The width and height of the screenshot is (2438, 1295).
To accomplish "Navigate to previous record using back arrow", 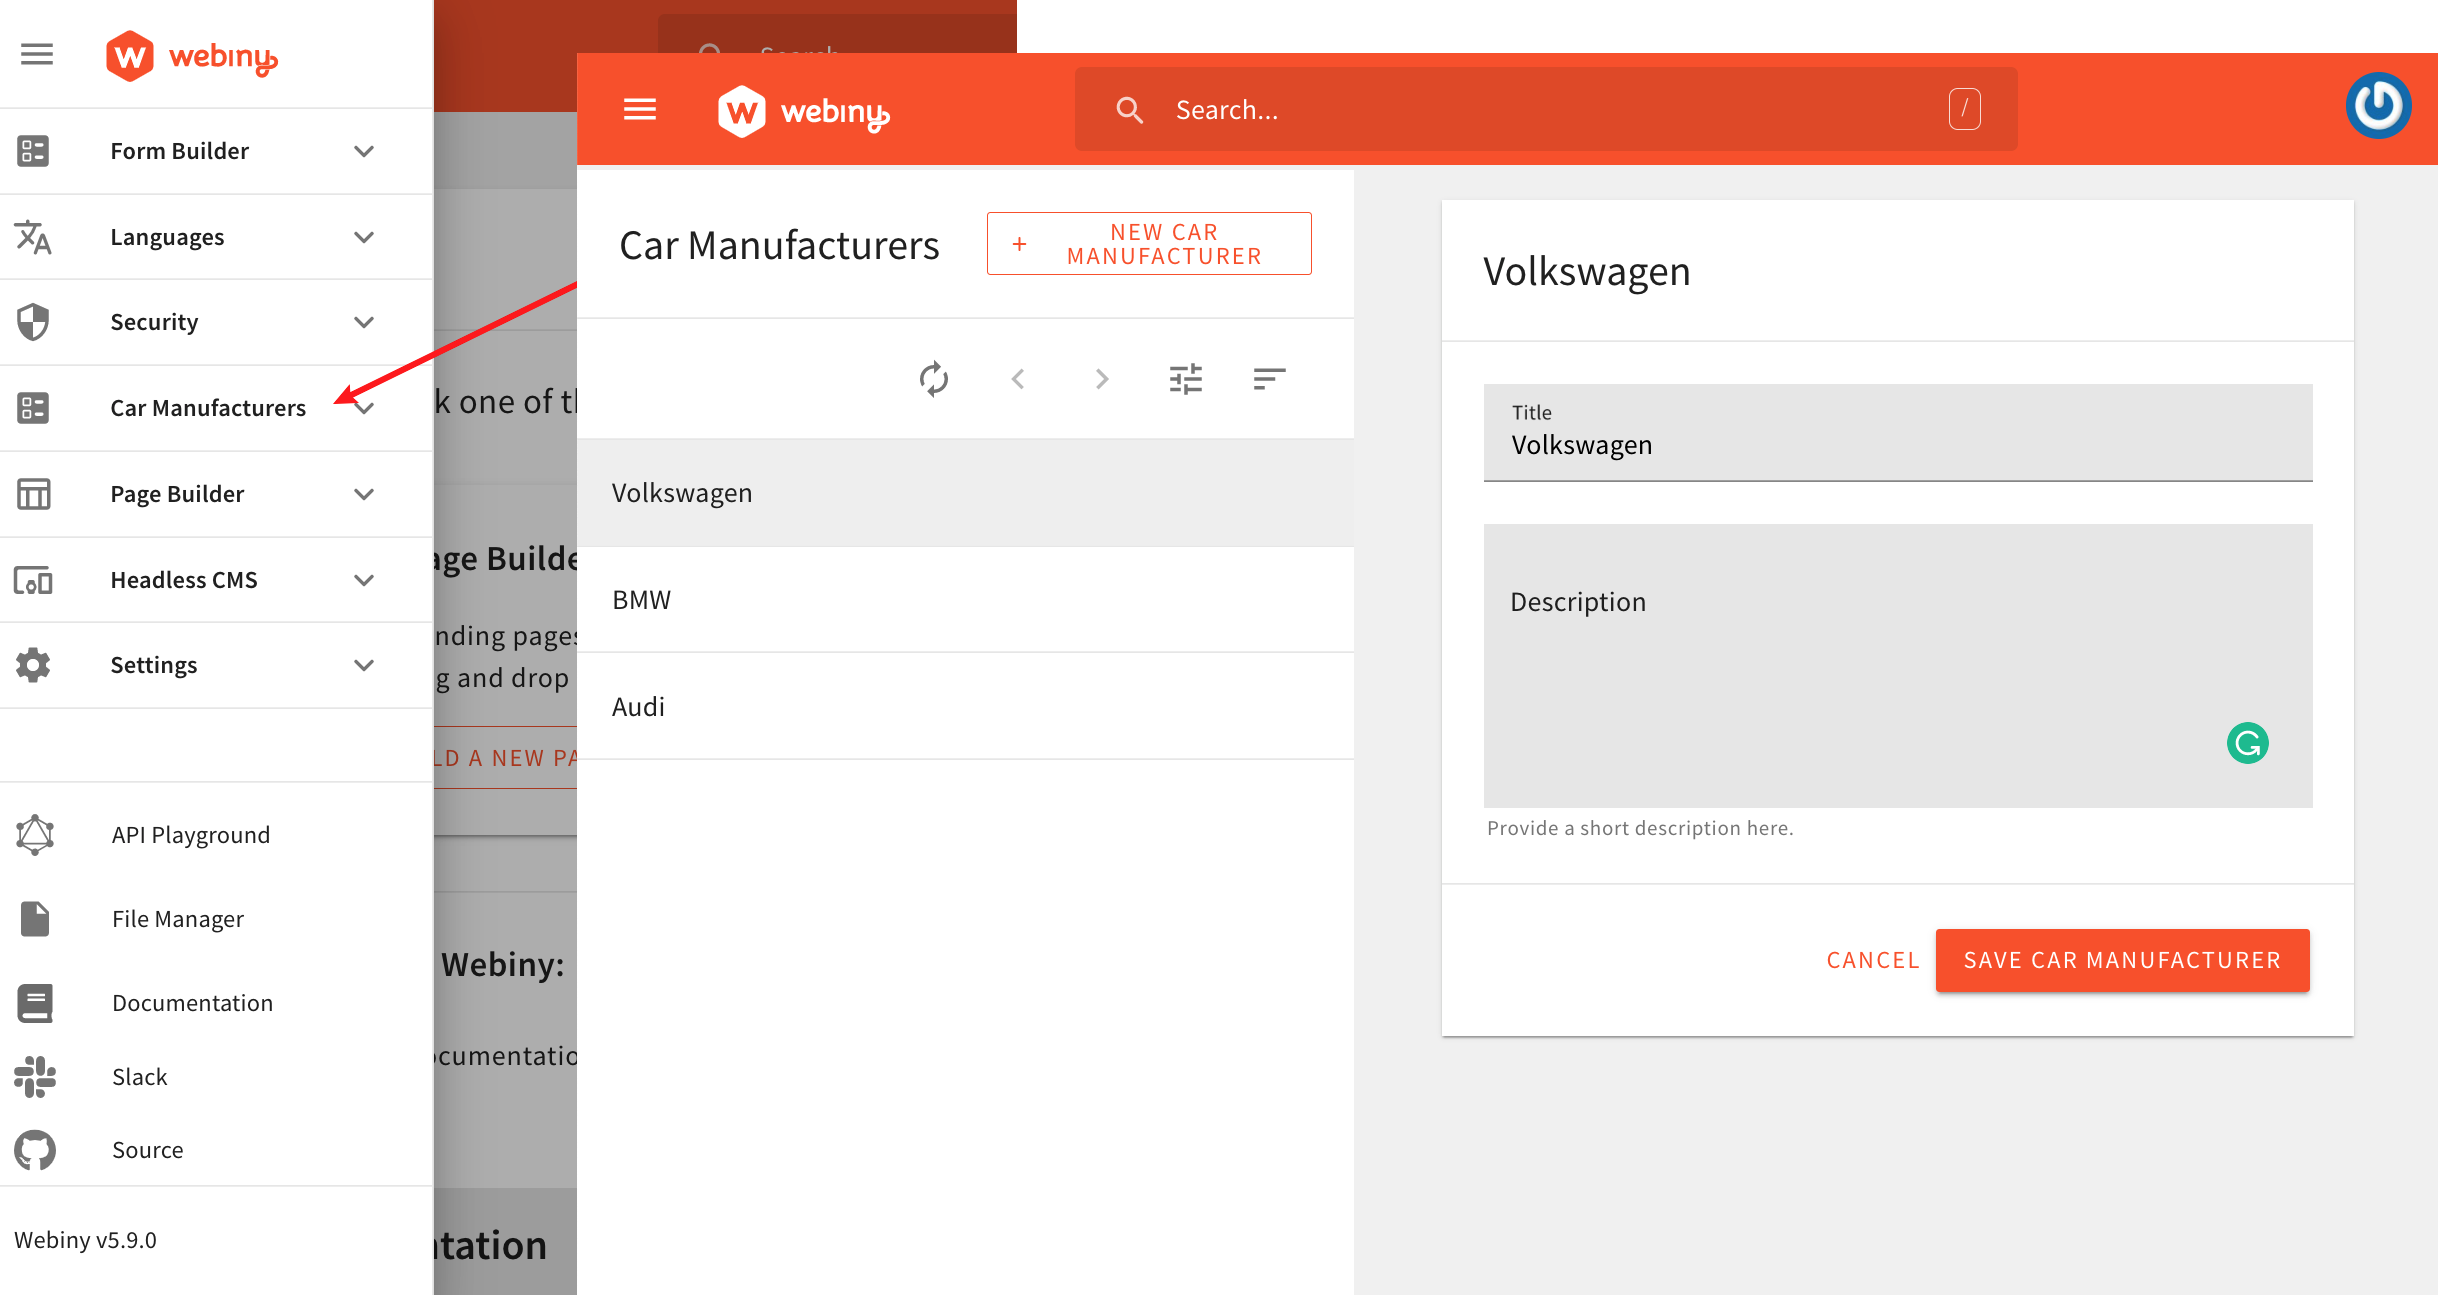I will 1017,381.
